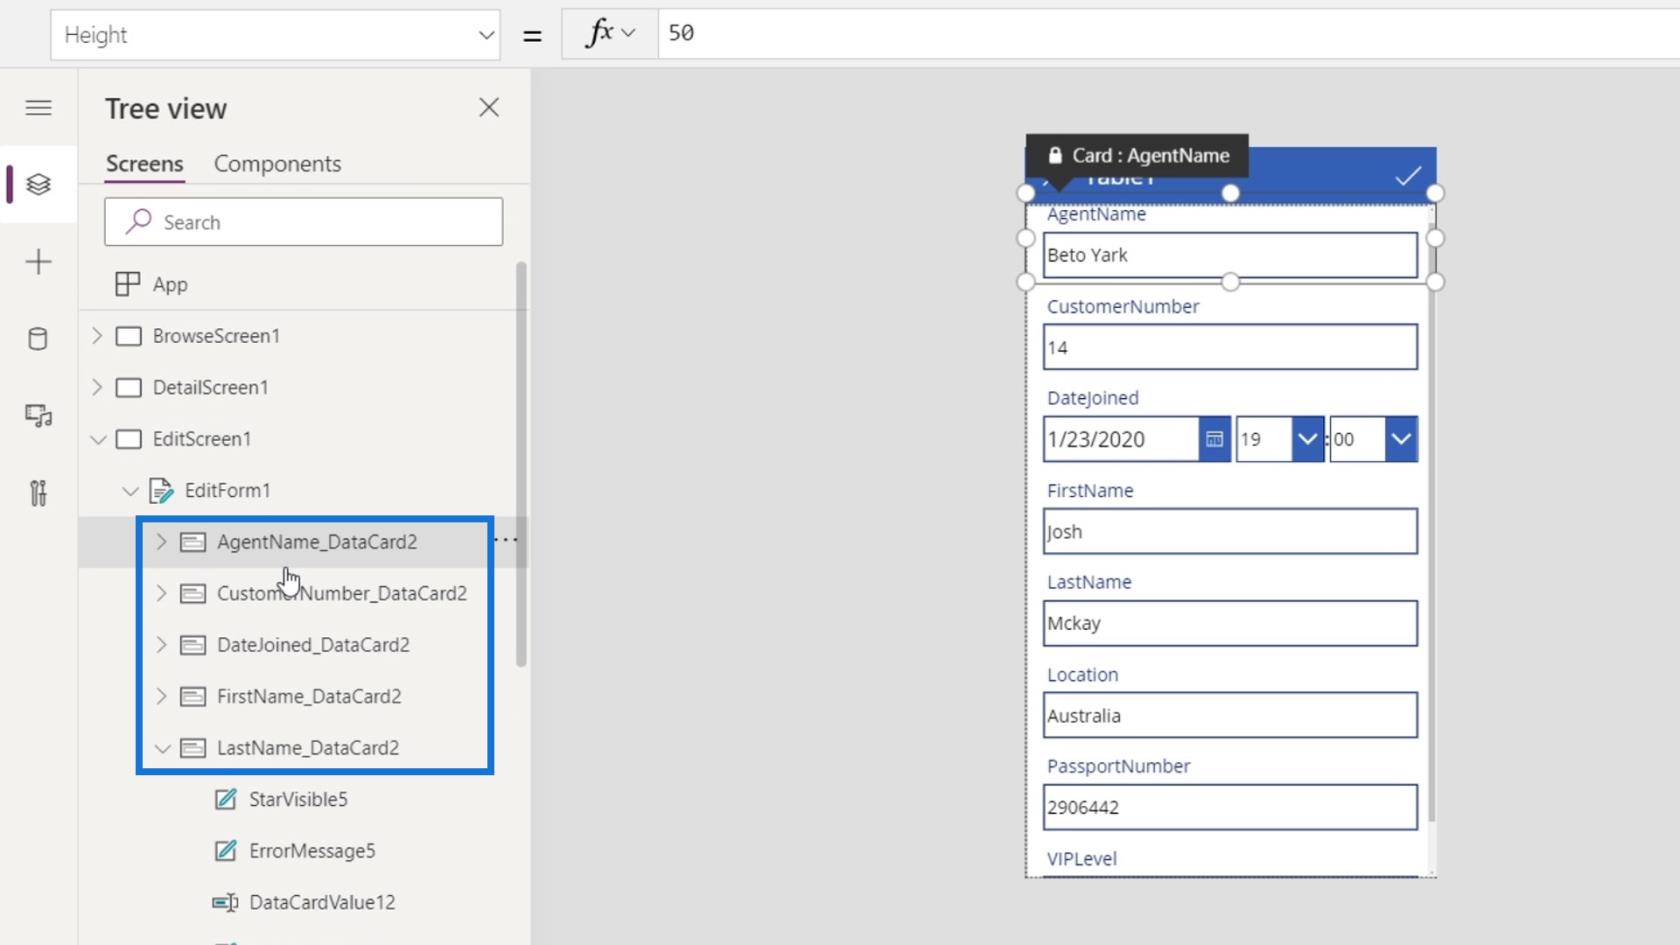Click the CustomerNumber_DataCard2 card icon
Screen dimensions: 1680x945
[x=193, y=594]
